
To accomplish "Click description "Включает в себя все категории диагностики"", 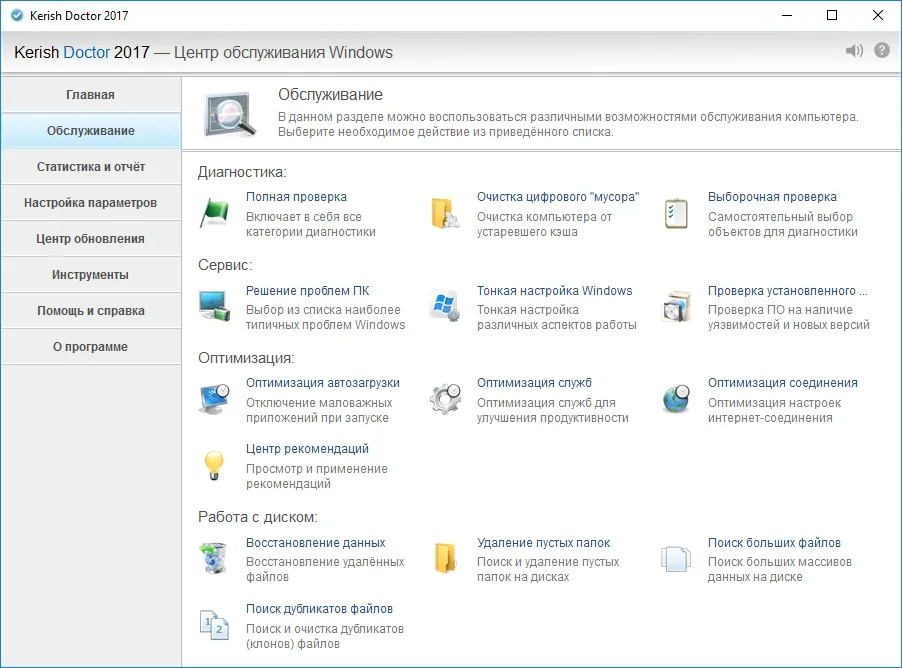I will pos(311,224).
